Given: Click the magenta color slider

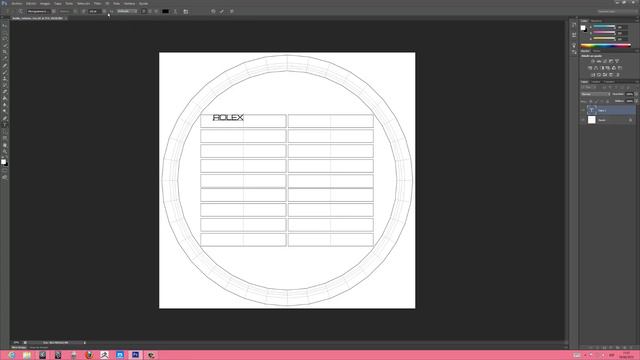Looking at the screenshot, I should pos(604,32).
